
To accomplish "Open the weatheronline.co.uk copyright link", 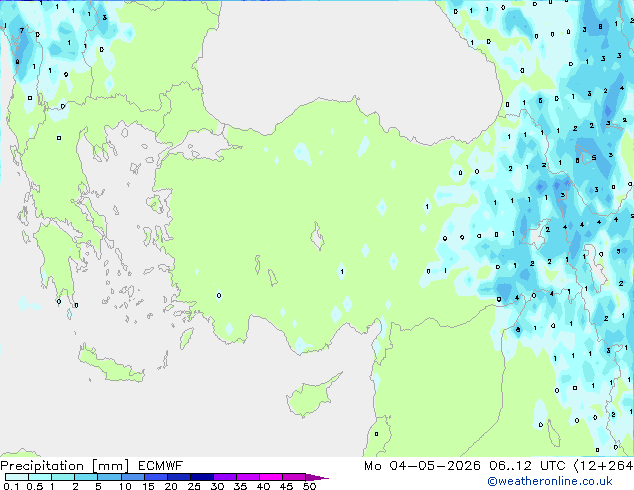I will pos(549,481).
